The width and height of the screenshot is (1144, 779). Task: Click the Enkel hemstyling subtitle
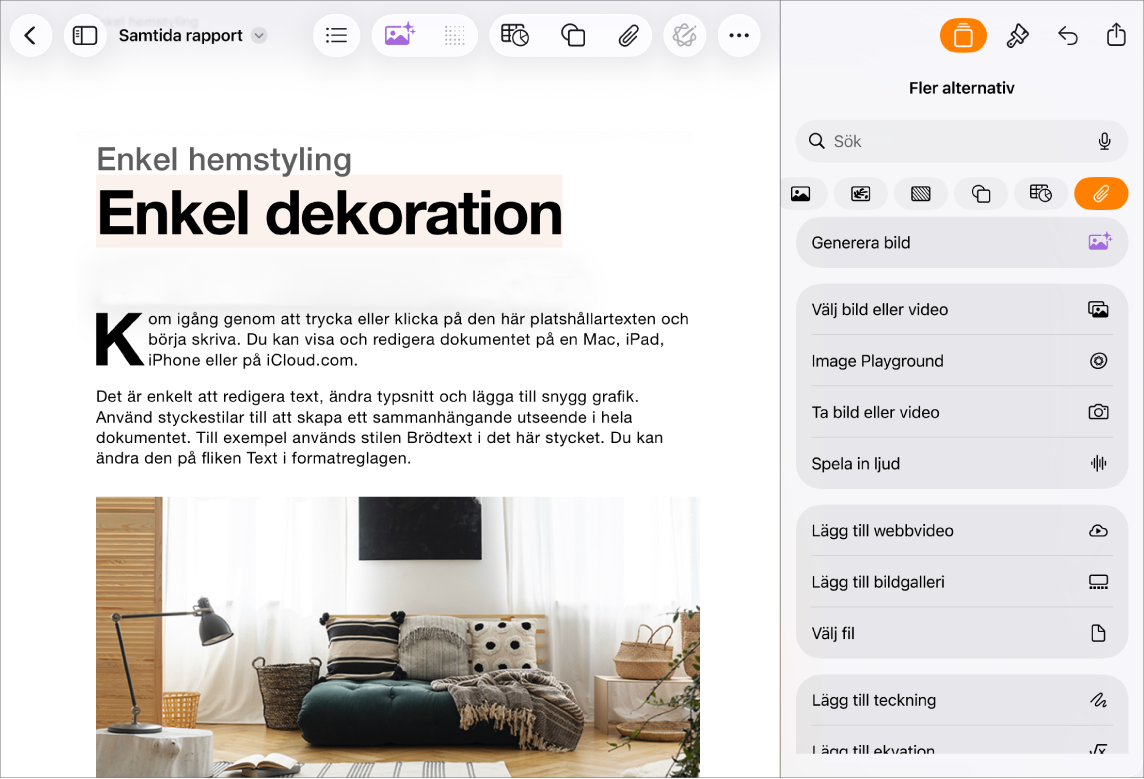224,159
